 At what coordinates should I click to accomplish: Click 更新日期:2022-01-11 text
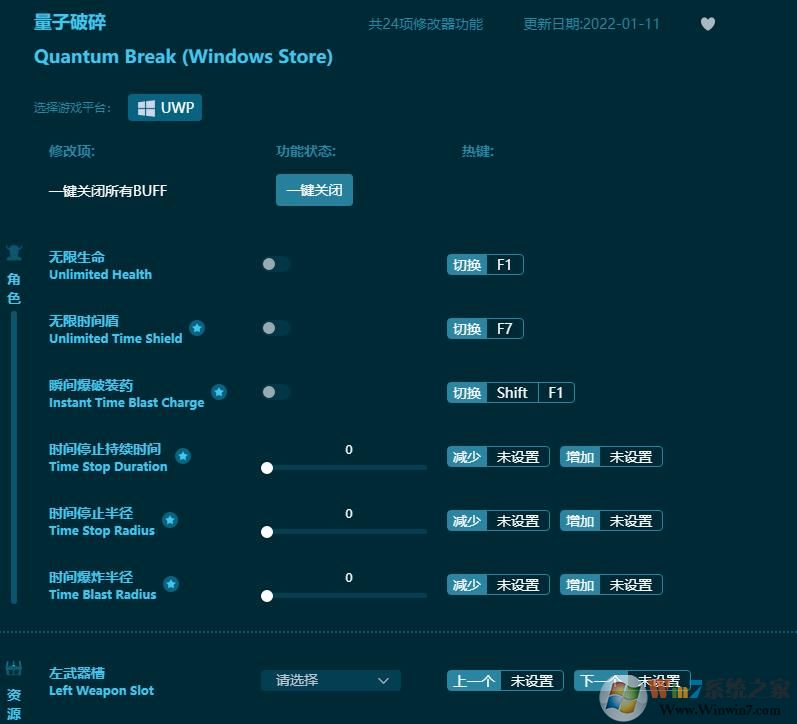coord(591,24)
